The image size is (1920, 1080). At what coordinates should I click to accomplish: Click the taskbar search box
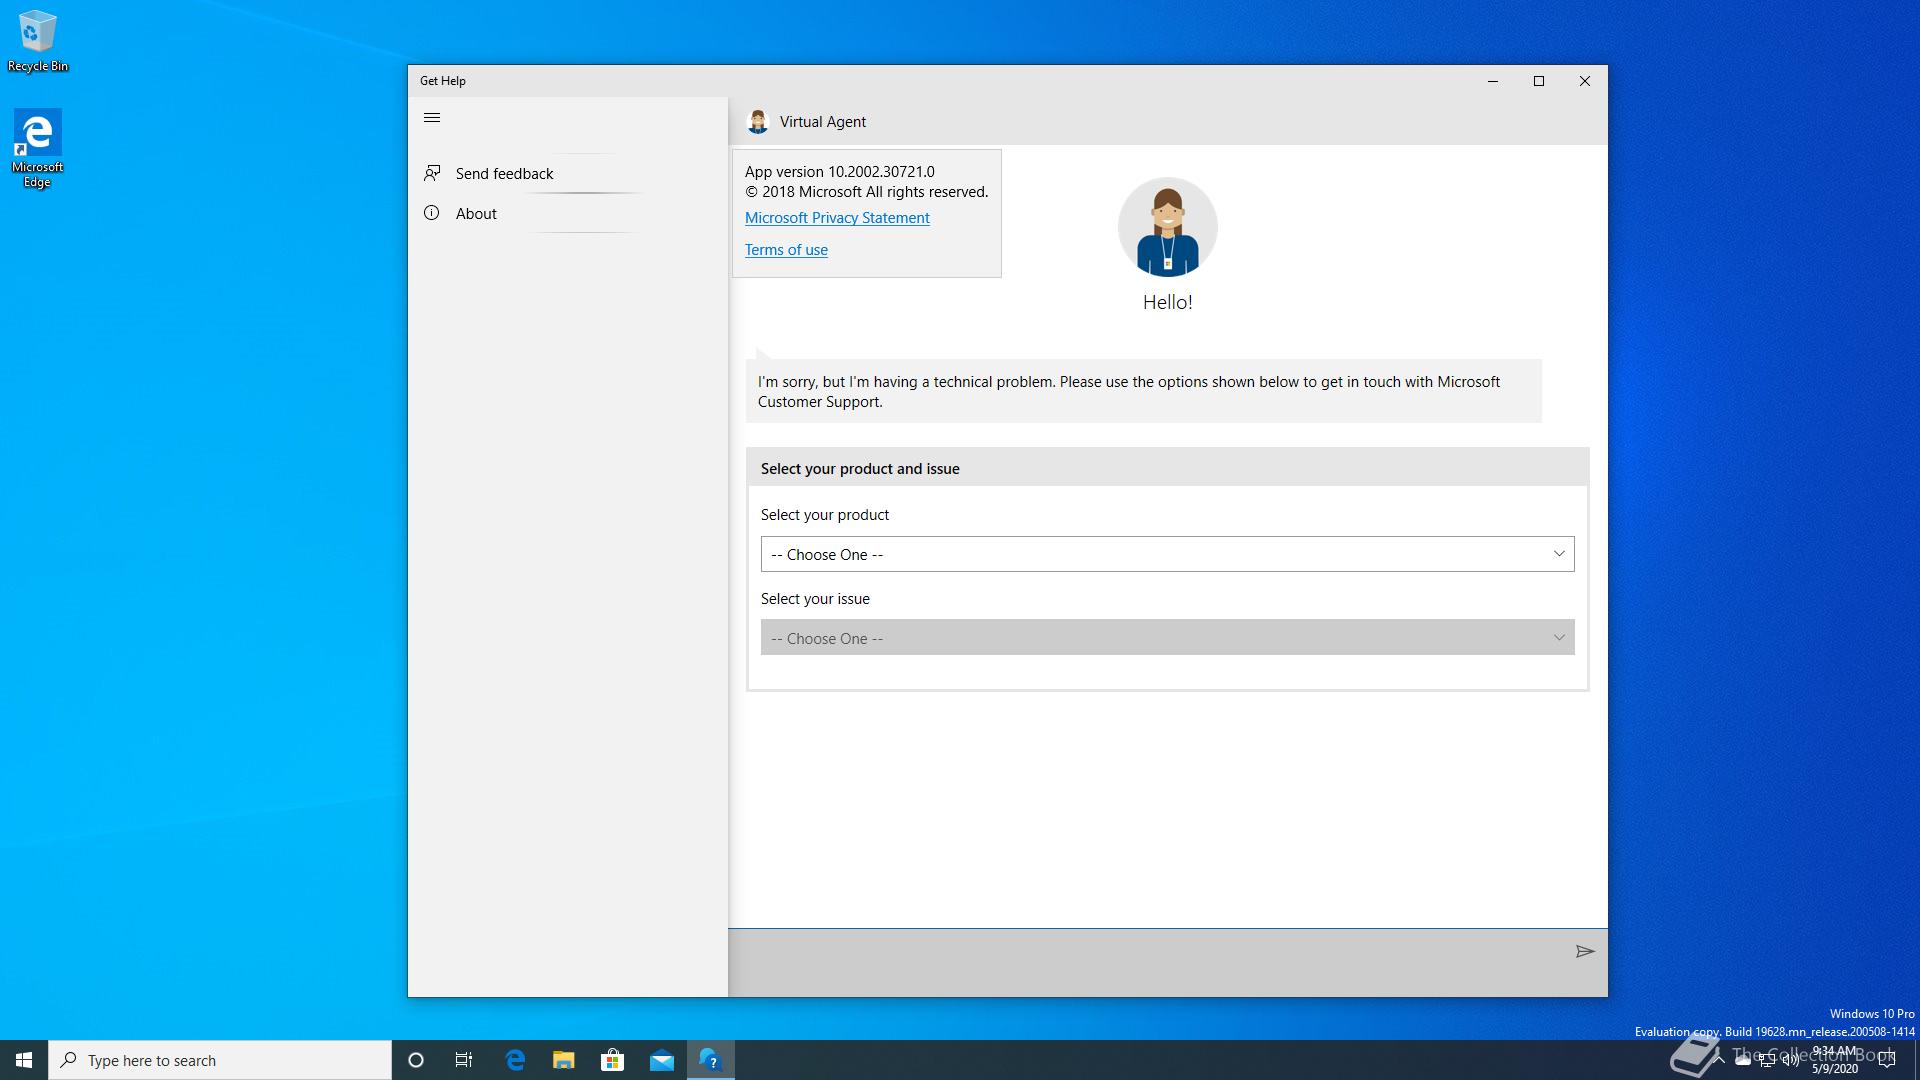(x=220, y=1060)
